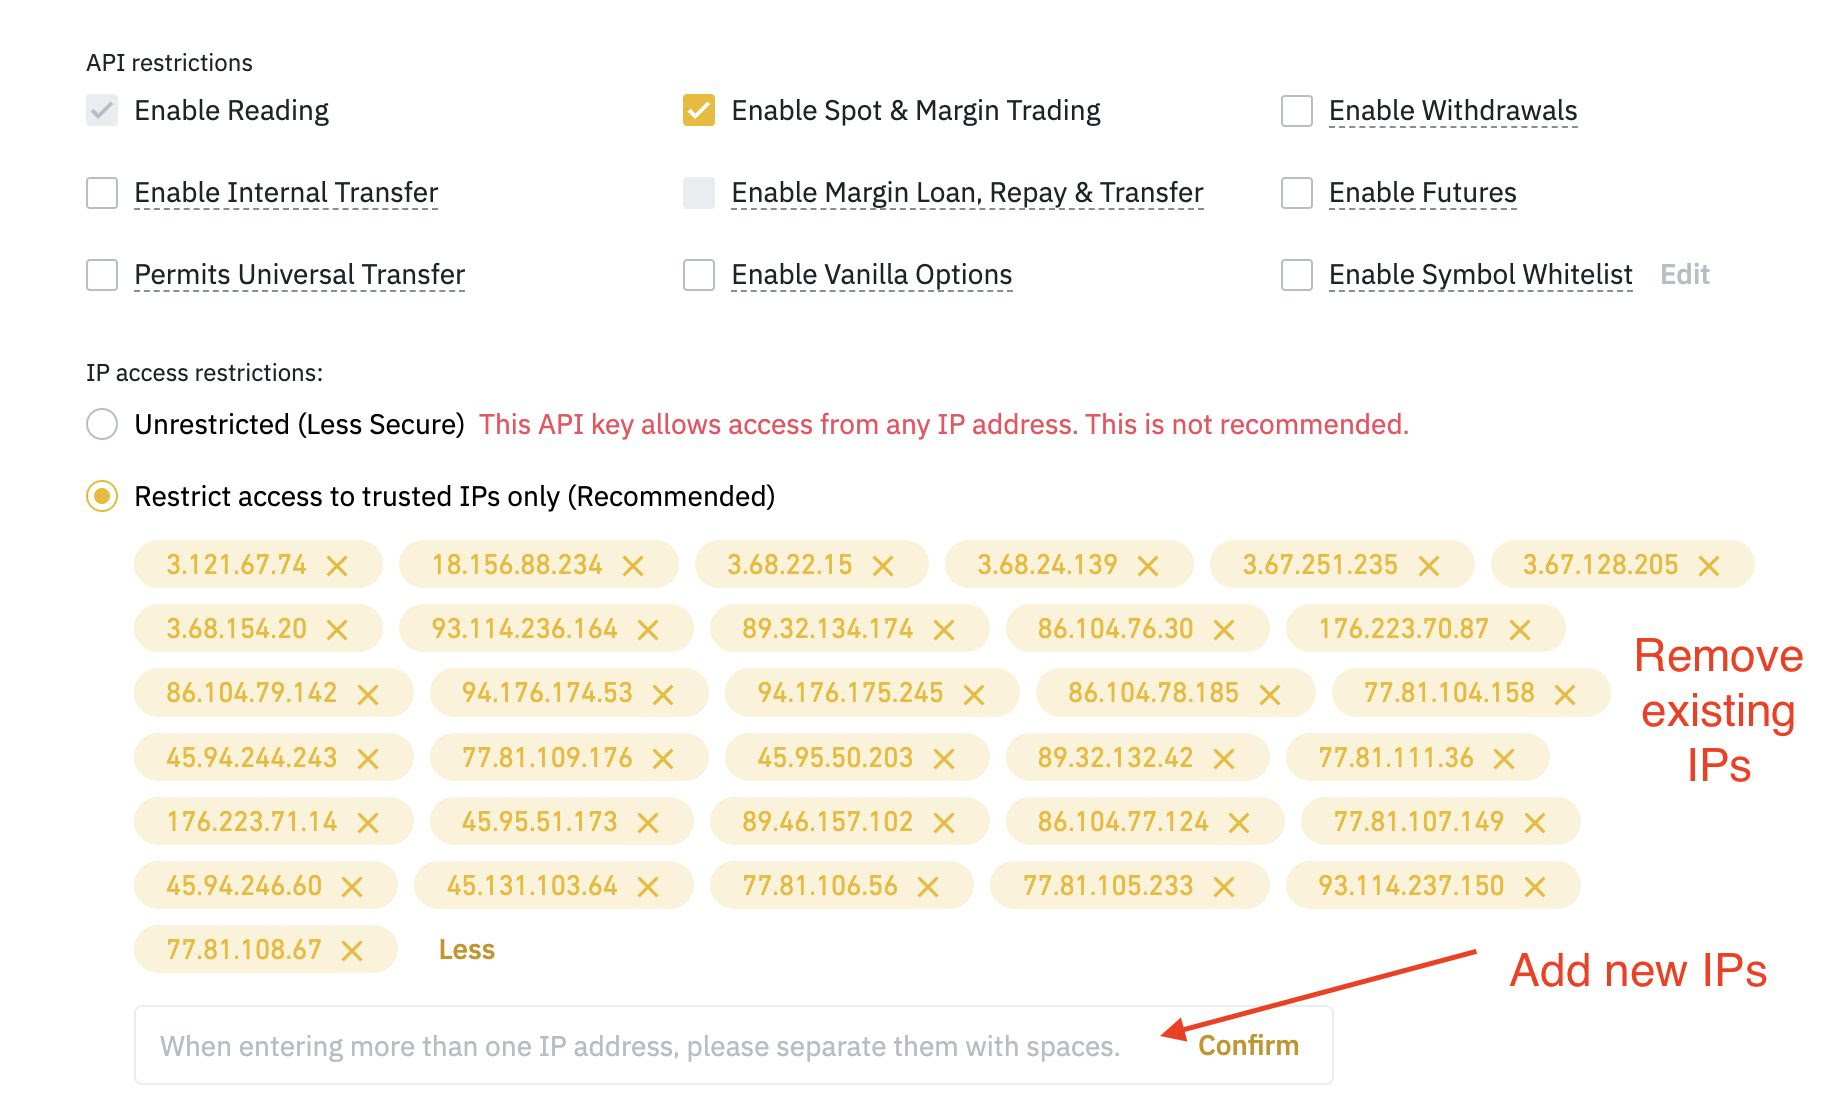
Task: Delete IP 94.176.175.245 from the list
Action: point(974,694)
